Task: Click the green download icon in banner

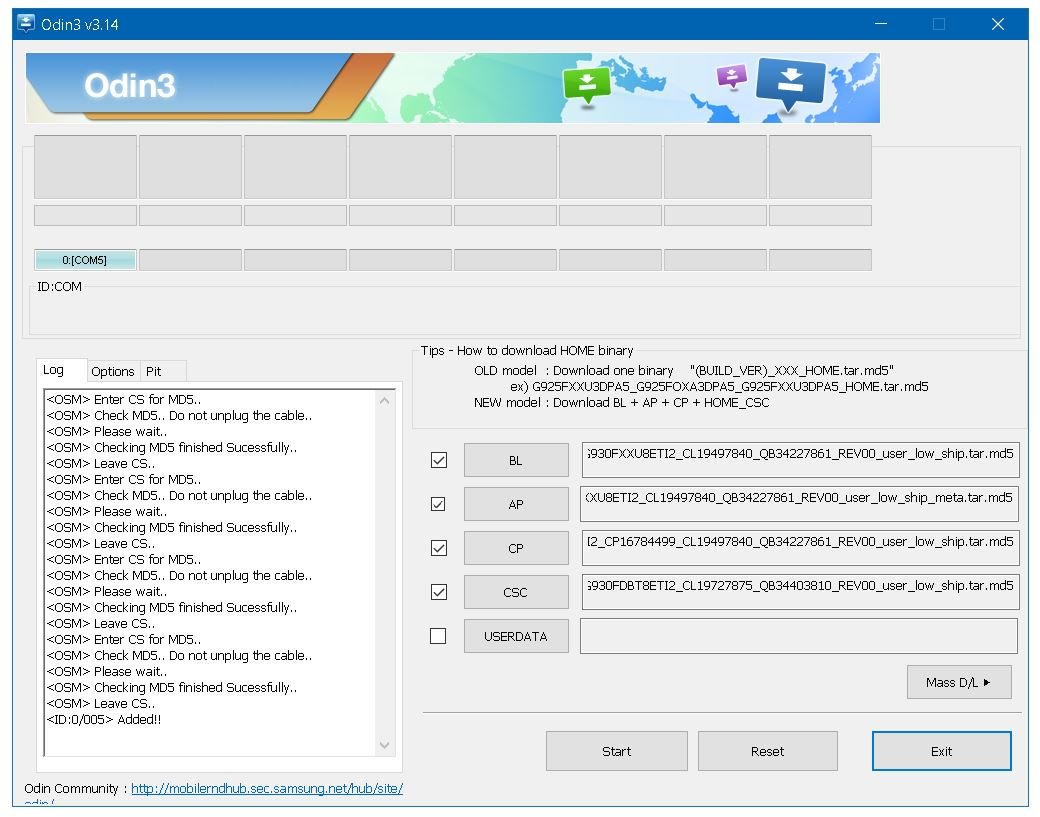Action: [x=586, y=86]
